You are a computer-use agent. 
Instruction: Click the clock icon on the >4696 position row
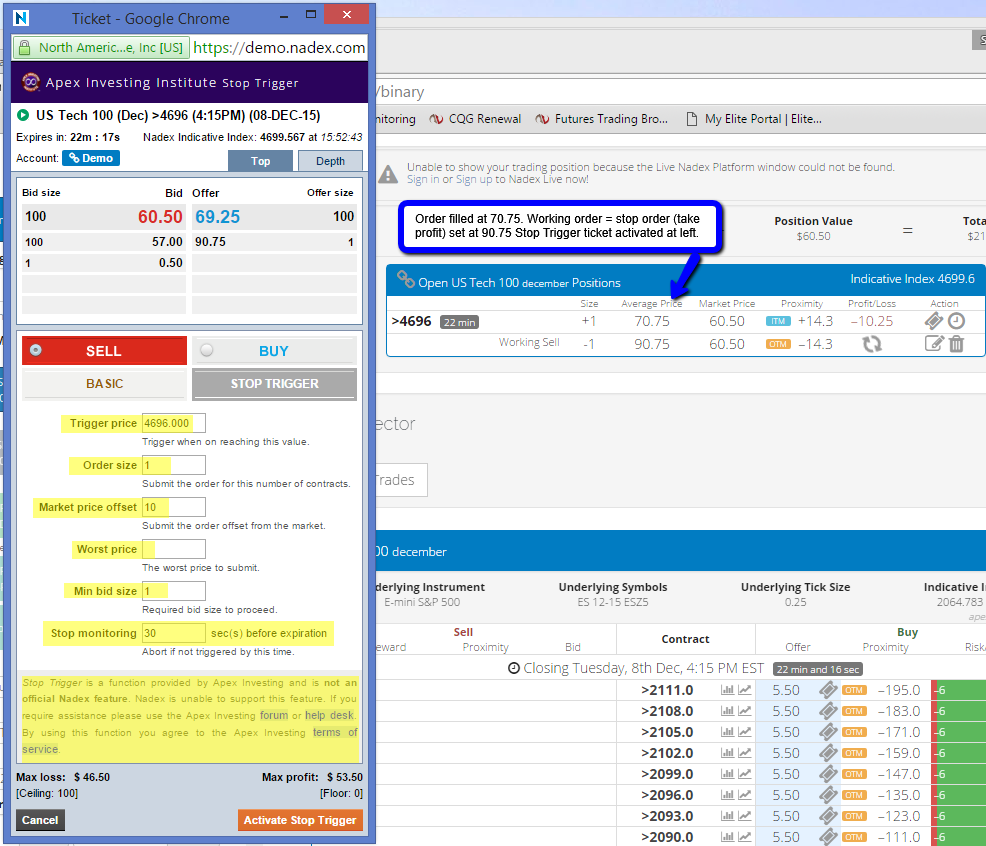[x=956, y=321]
